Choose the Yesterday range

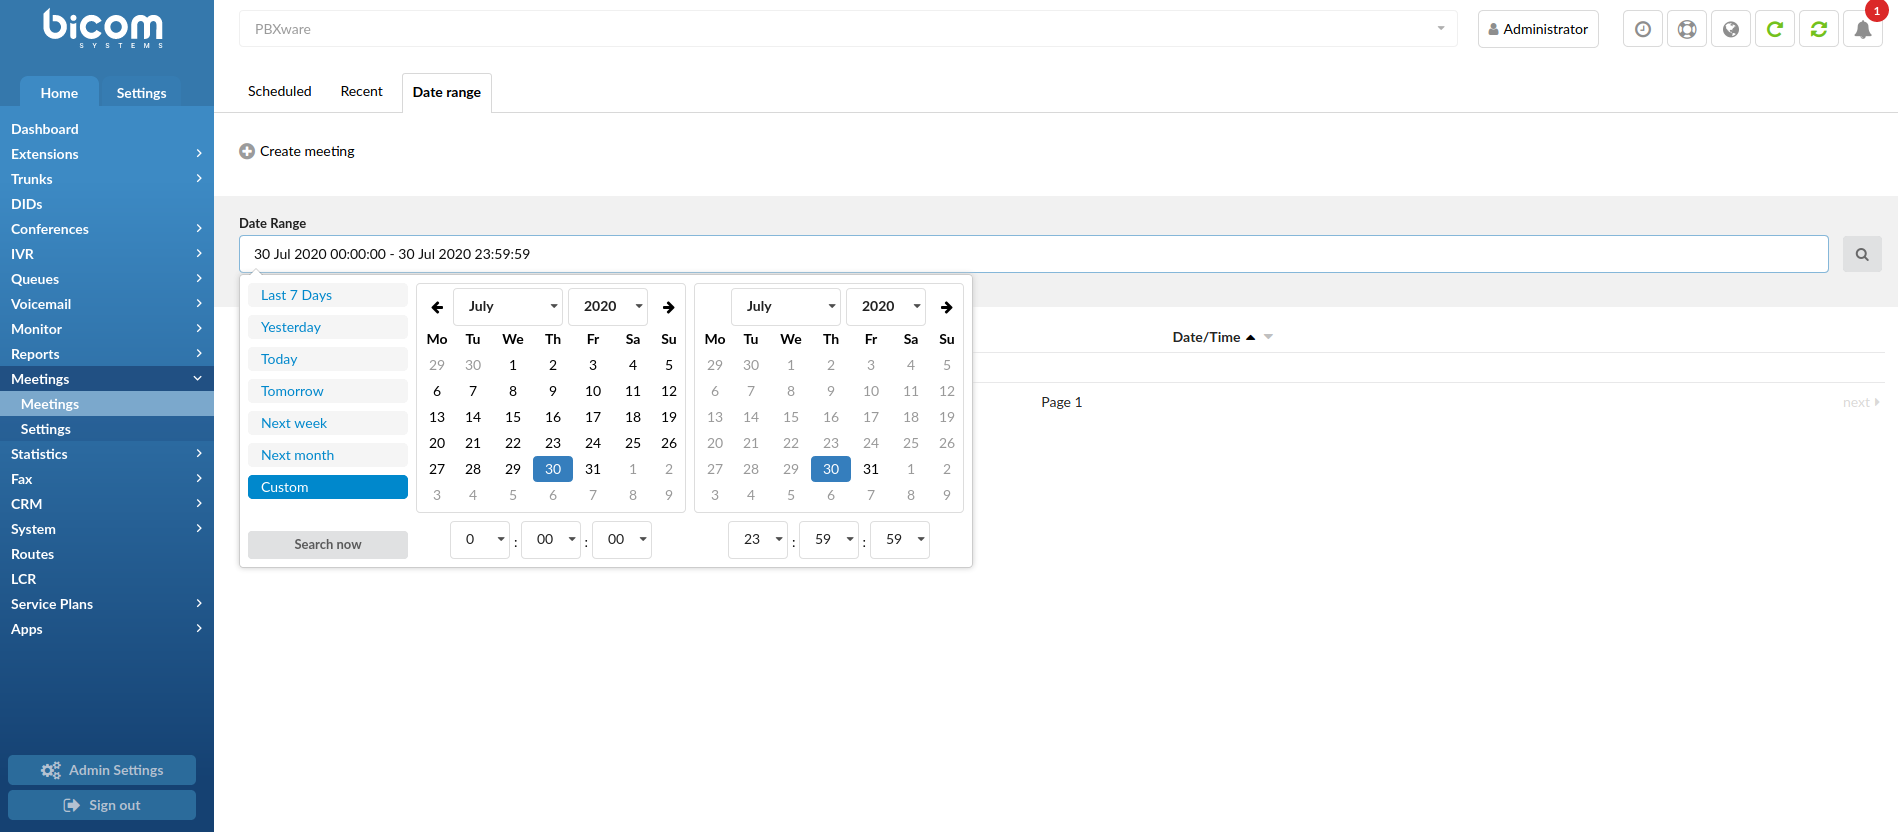pos(328,327)
